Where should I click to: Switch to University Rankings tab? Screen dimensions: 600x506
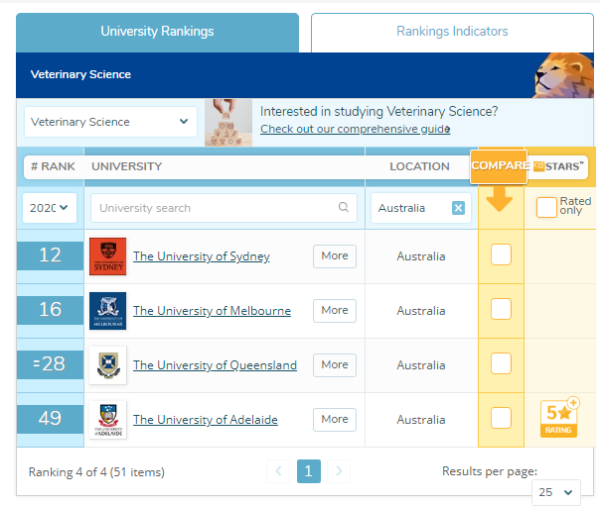pos(157,32)
